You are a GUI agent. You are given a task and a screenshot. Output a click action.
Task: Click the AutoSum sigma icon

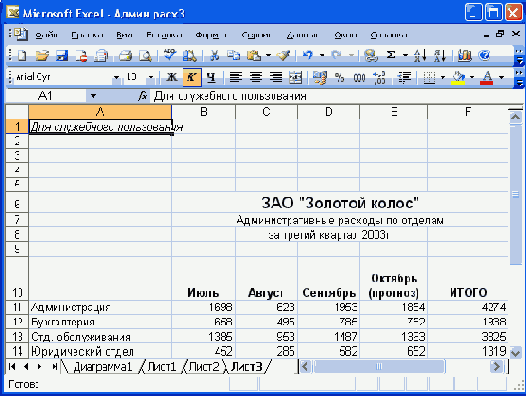pos(391,55)
